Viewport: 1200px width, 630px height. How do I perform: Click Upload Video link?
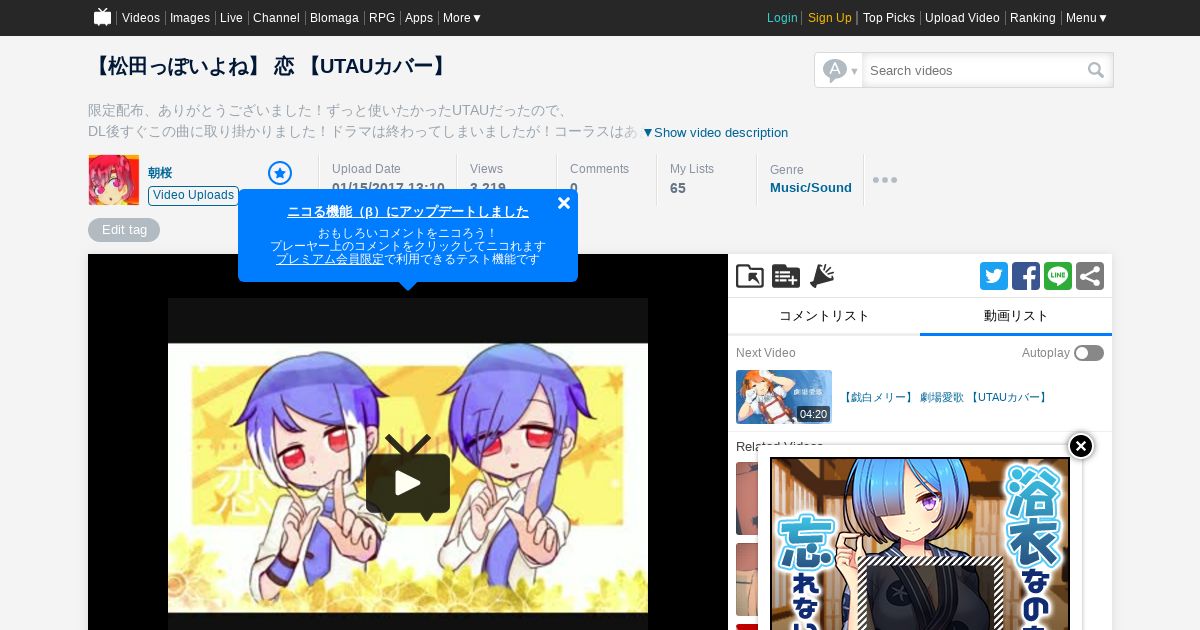962,18
